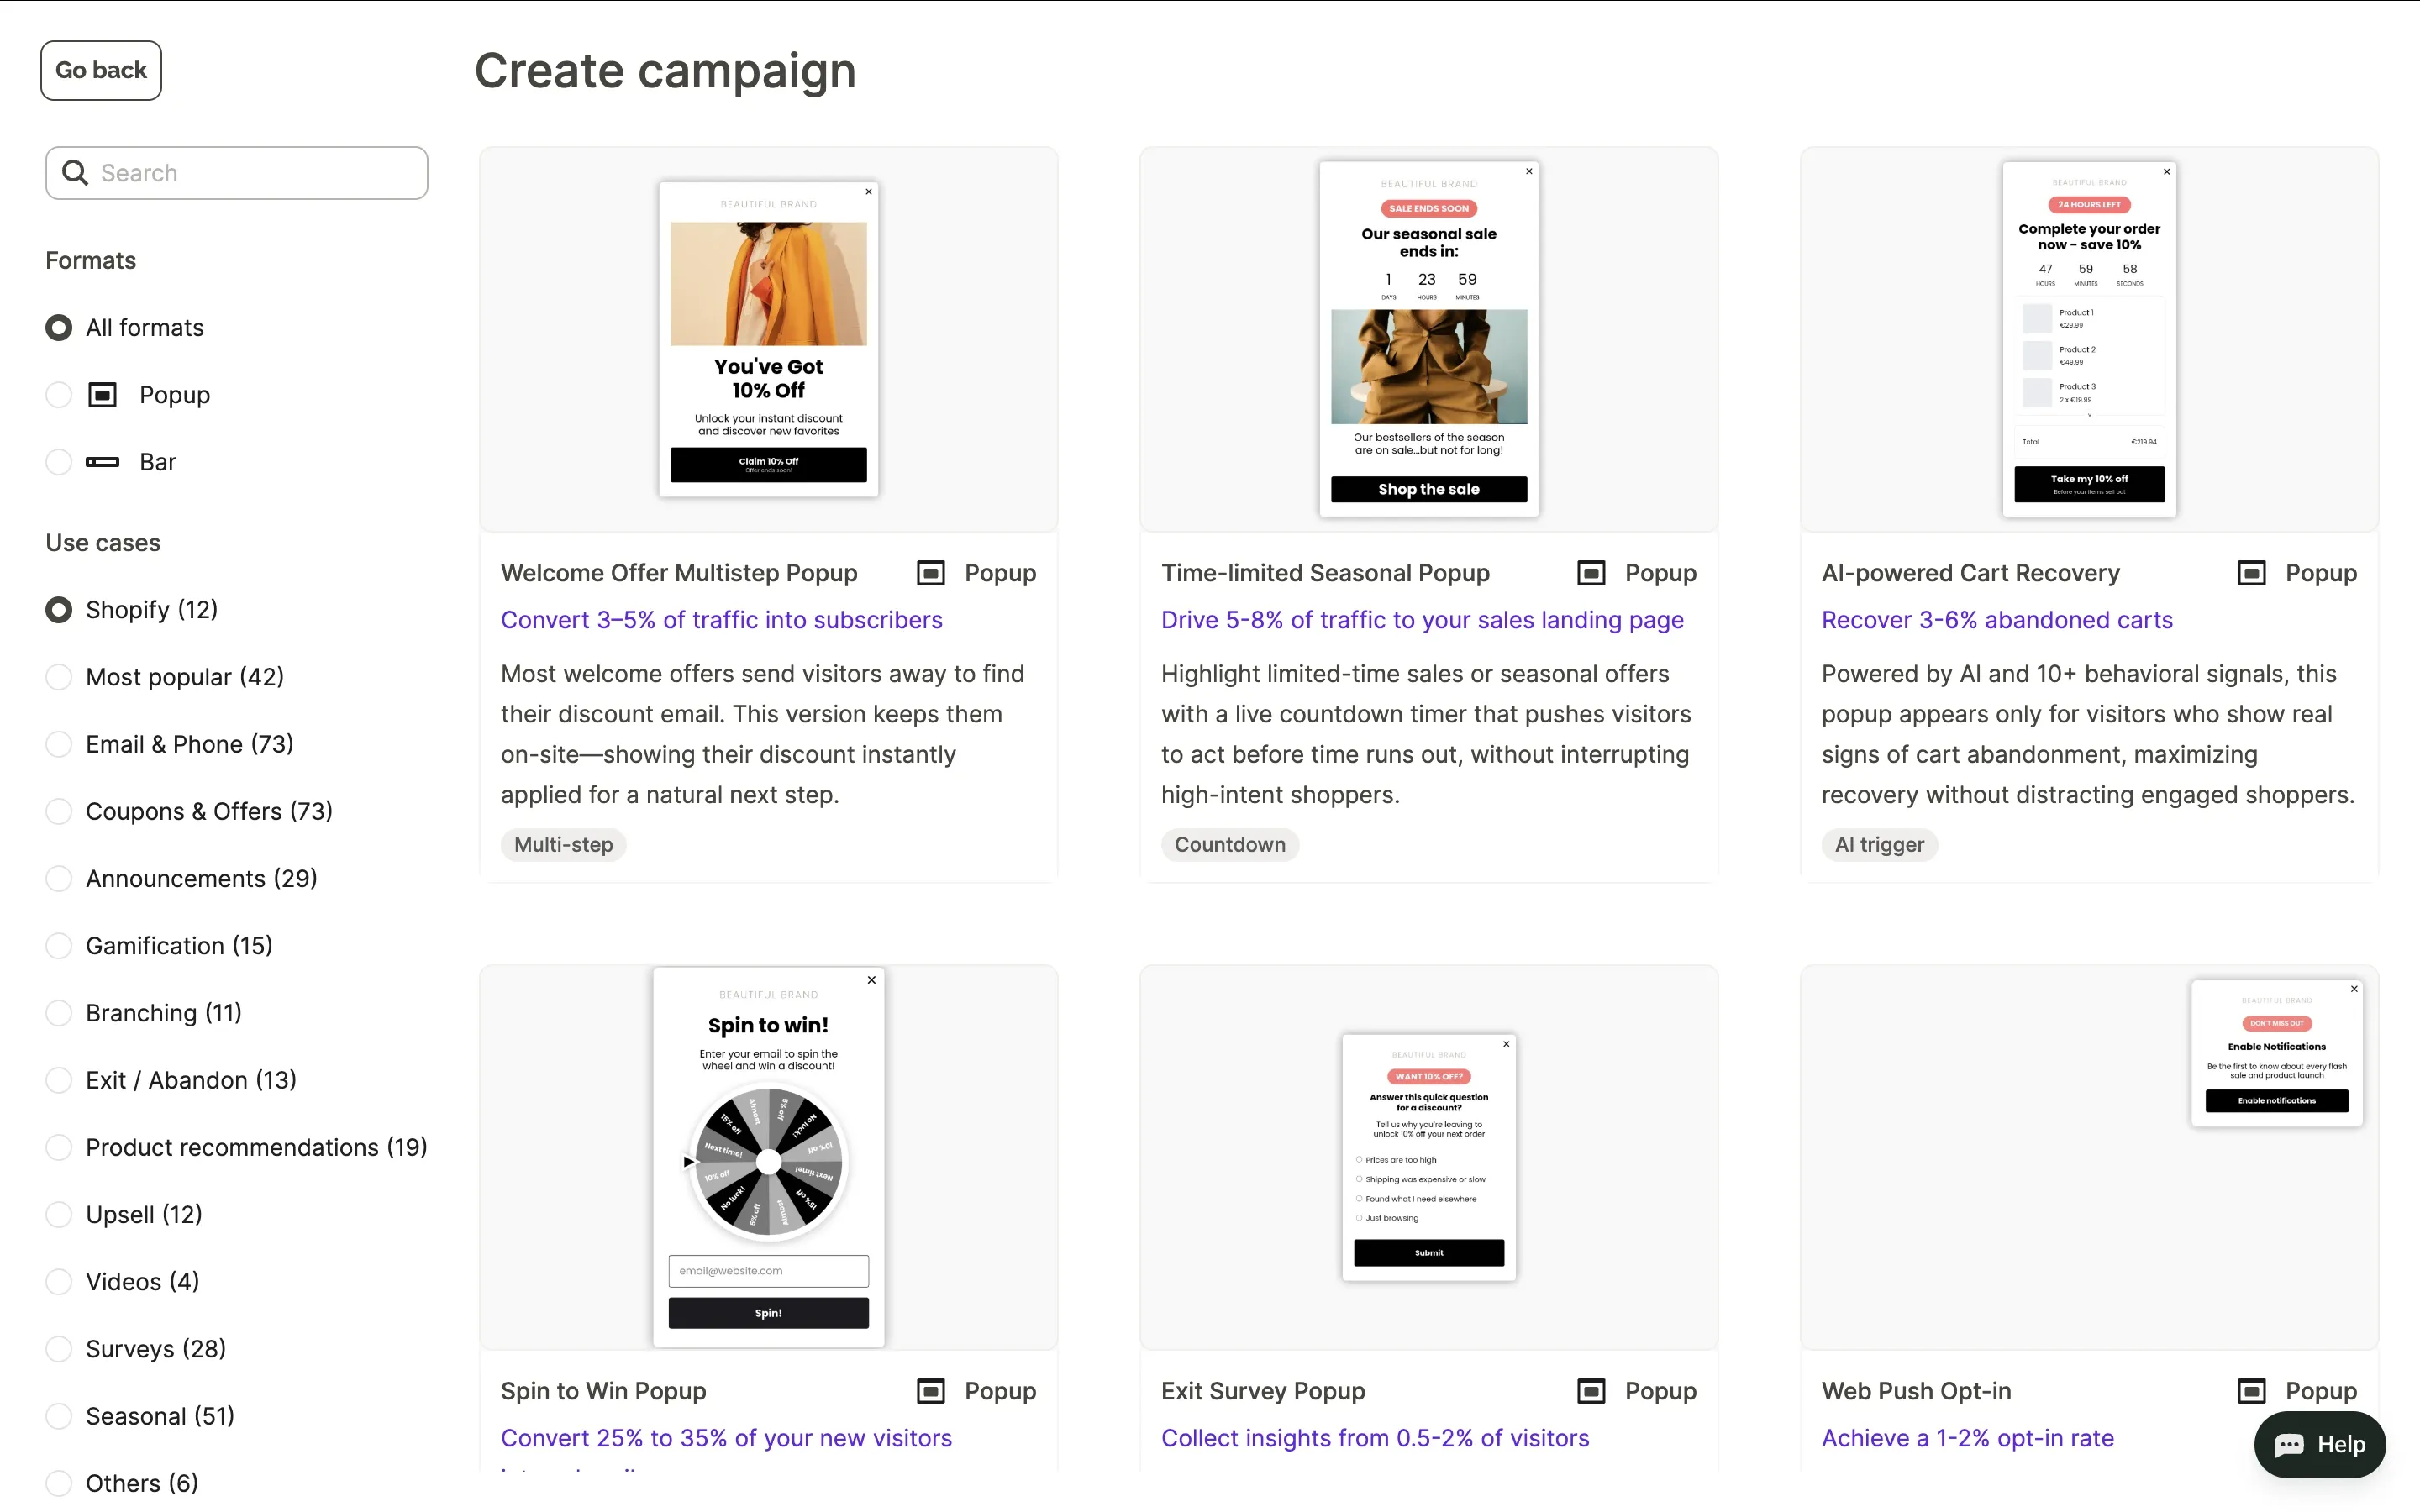Click 'Convert 25% to 35%' link
This screenshot has height=1512, width=2420.
pos(726,1438)
